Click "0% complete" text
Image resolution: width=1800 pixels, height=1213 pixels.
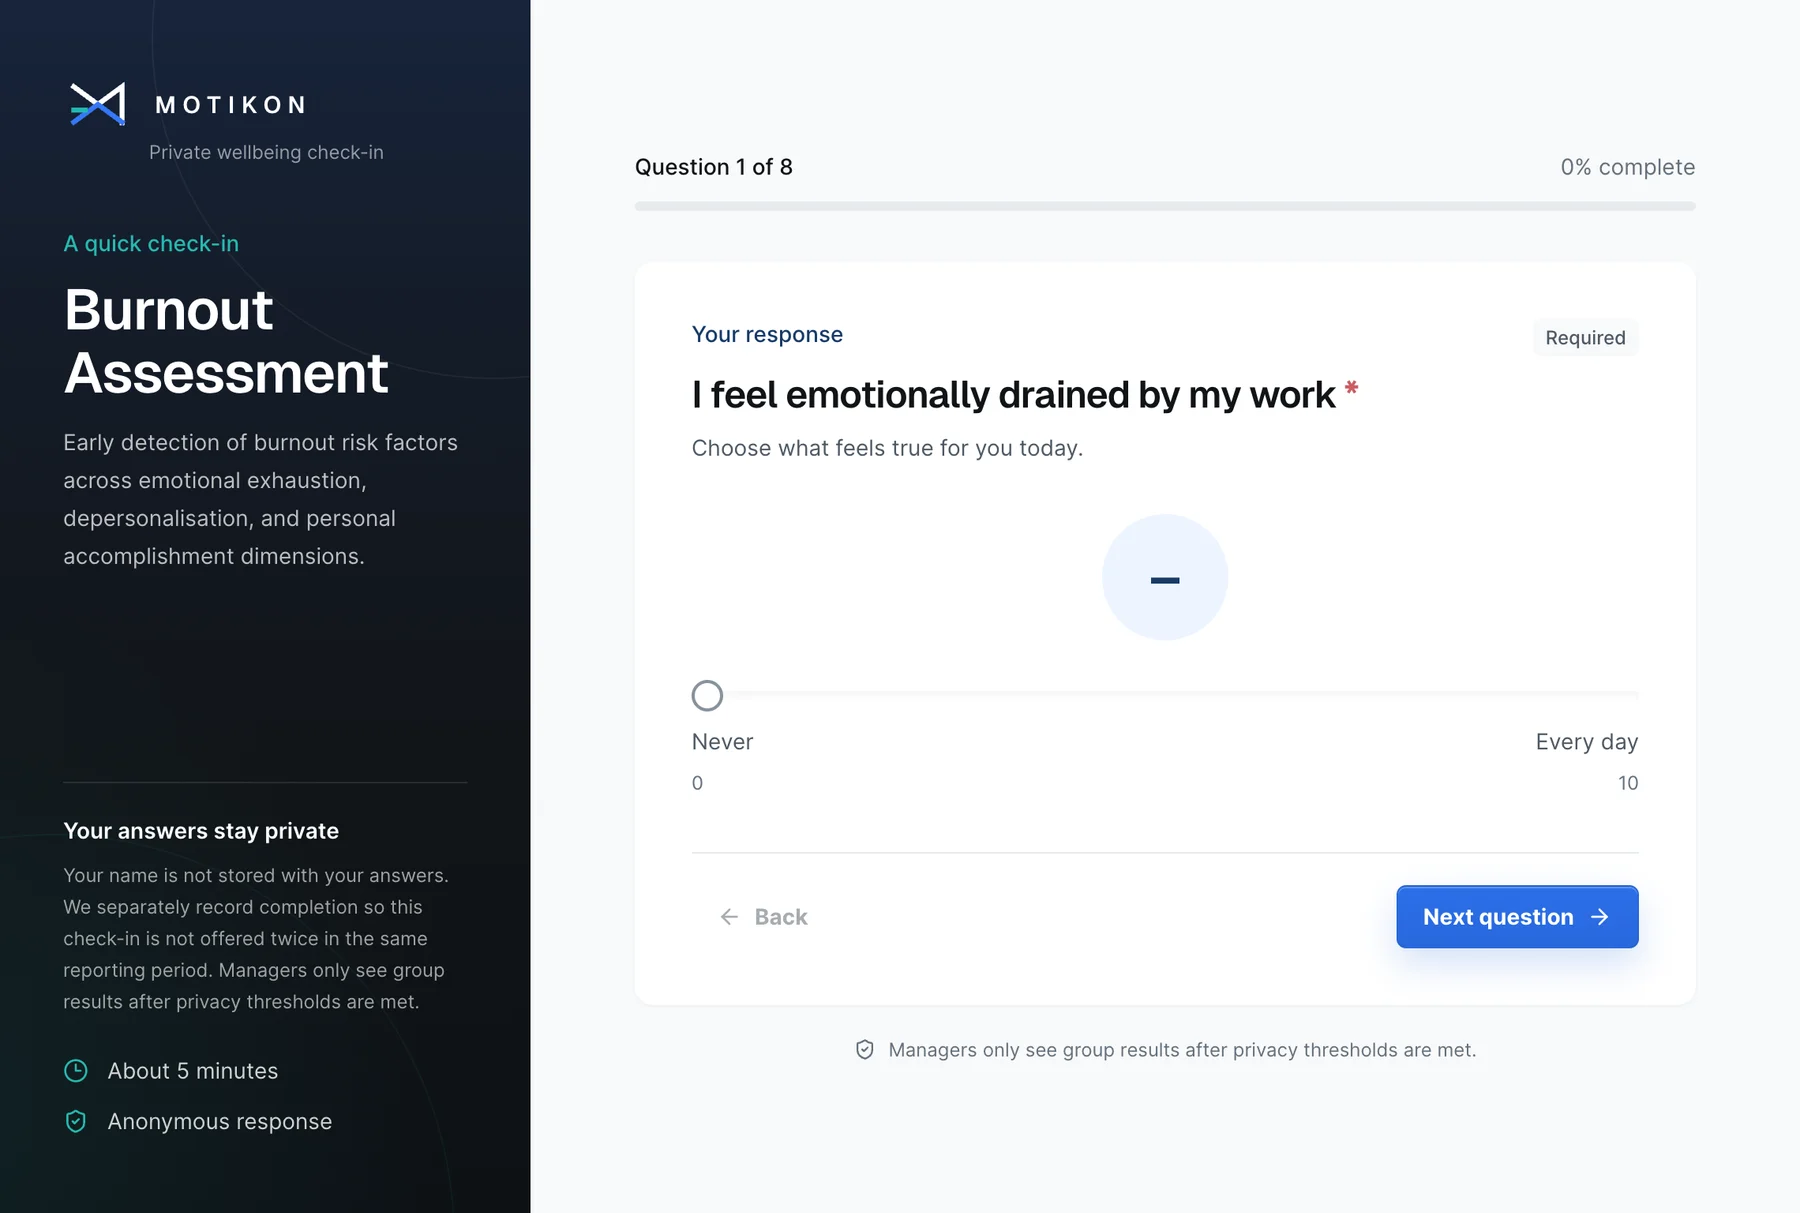click(1627, 167)
